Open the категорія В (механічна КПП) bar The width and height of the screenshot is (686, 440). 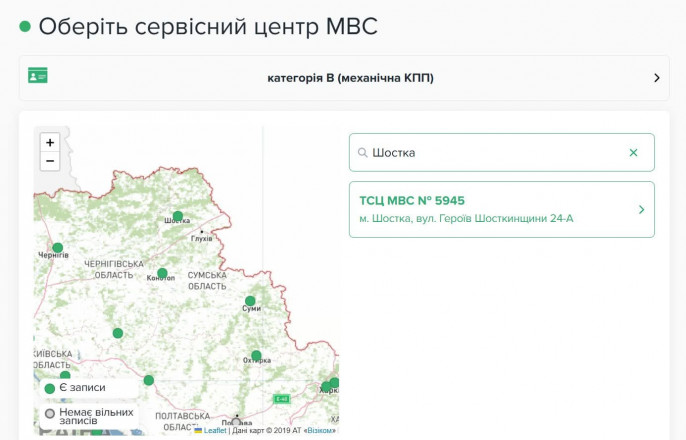click(x=350, y=78)
